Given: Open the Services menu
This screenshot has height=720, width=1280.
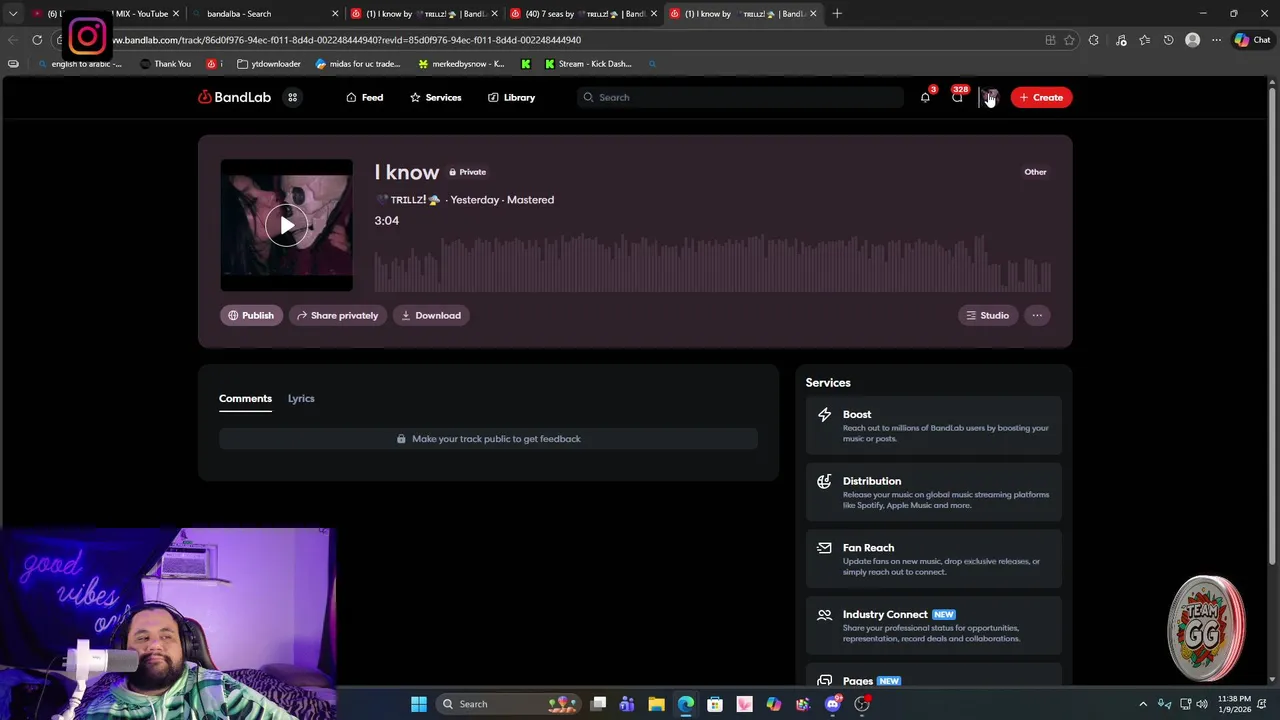Looking at the screenshot, I should click(x=435, y=97).
